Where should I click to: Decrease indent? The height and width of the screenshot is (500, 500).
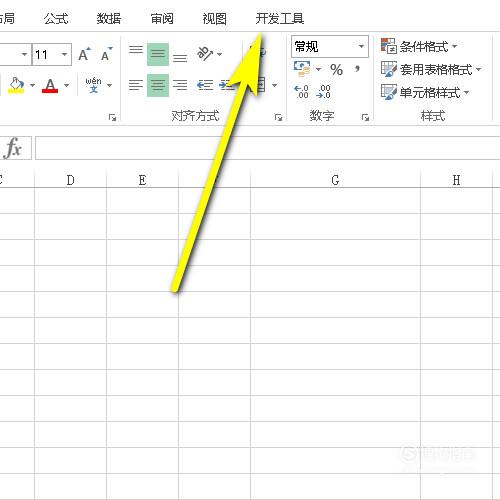tap(205, 85)
